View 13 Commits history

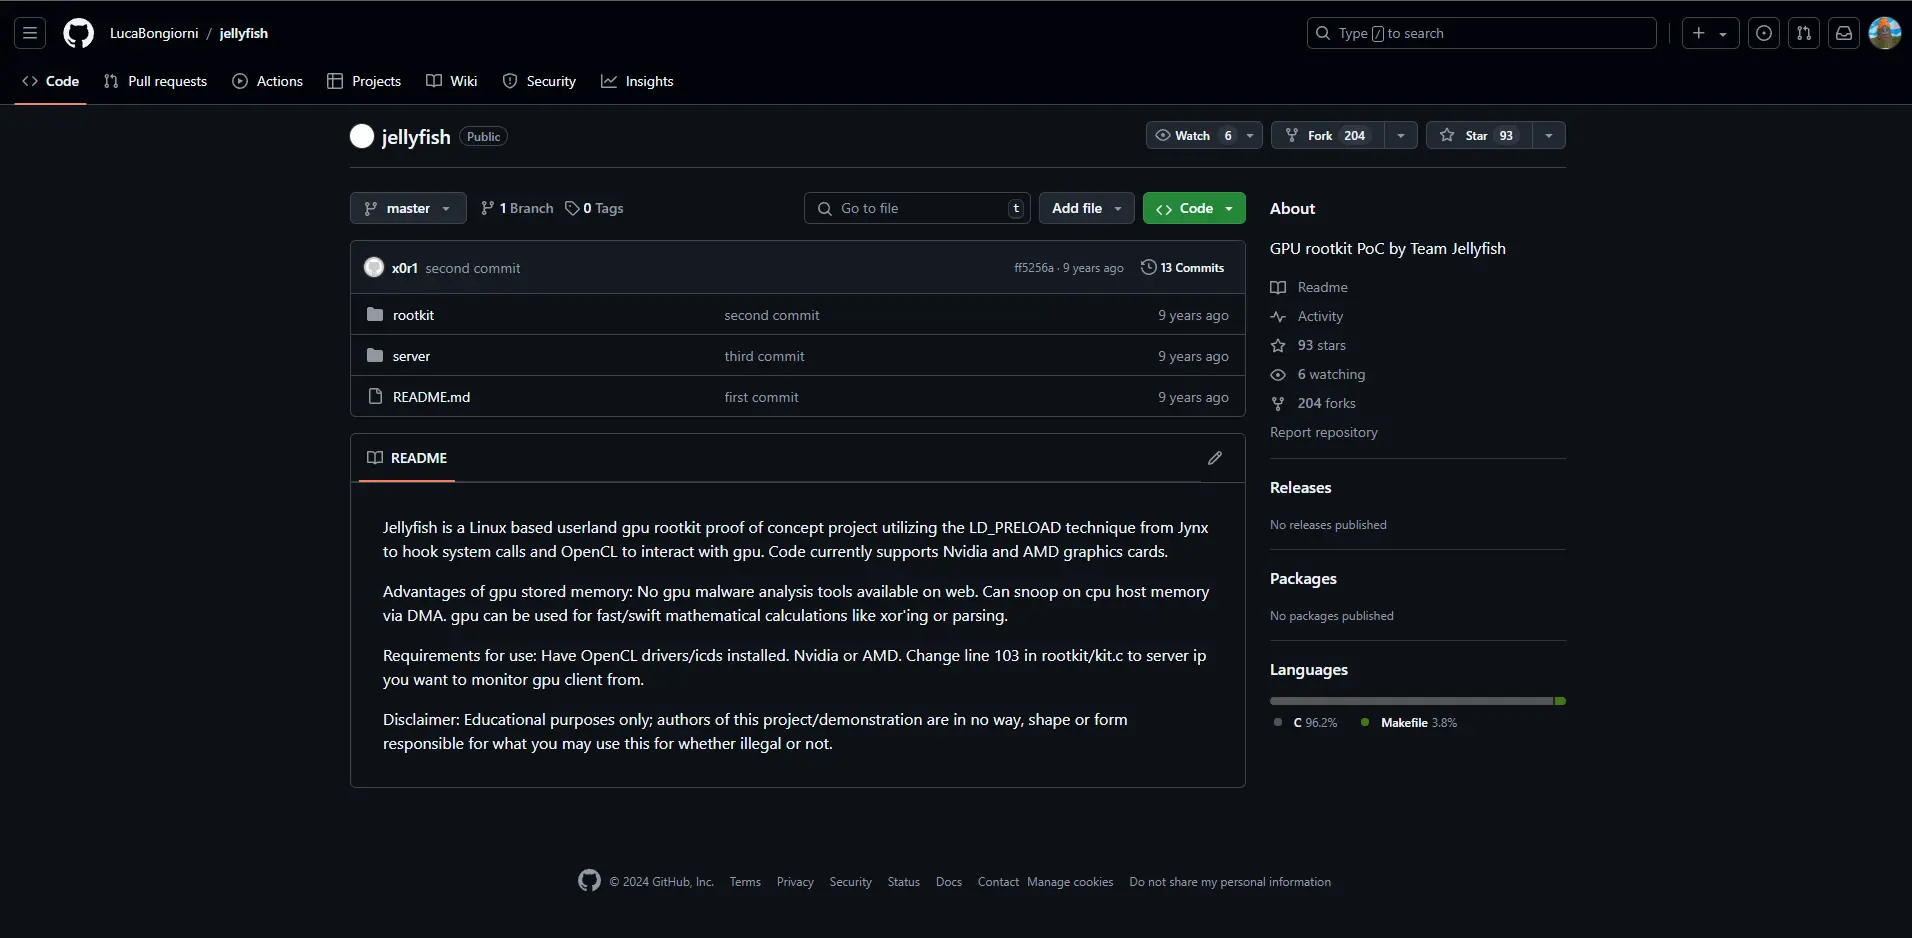click(x=1182, y=267)
